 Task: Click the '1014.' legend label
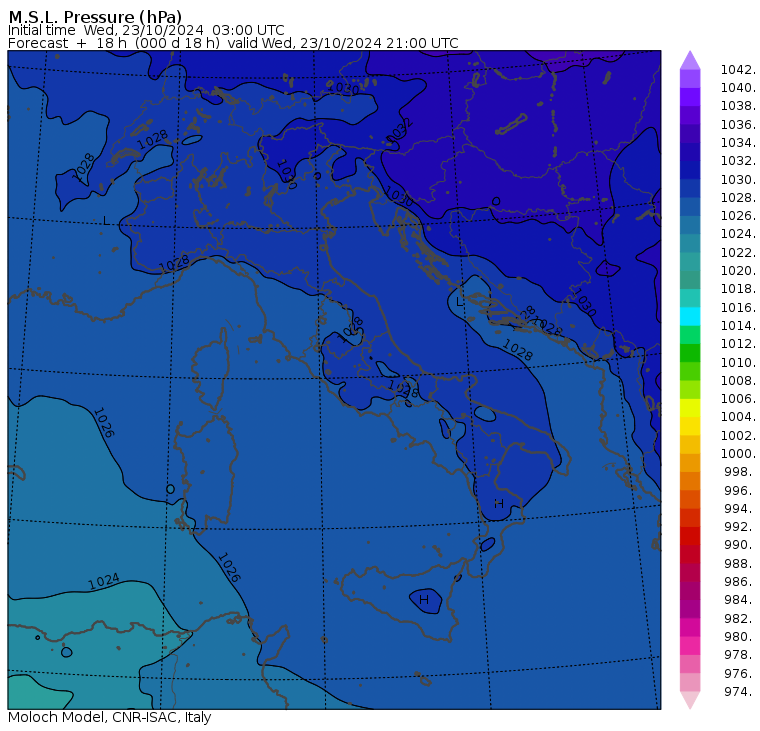pos(738,326)
